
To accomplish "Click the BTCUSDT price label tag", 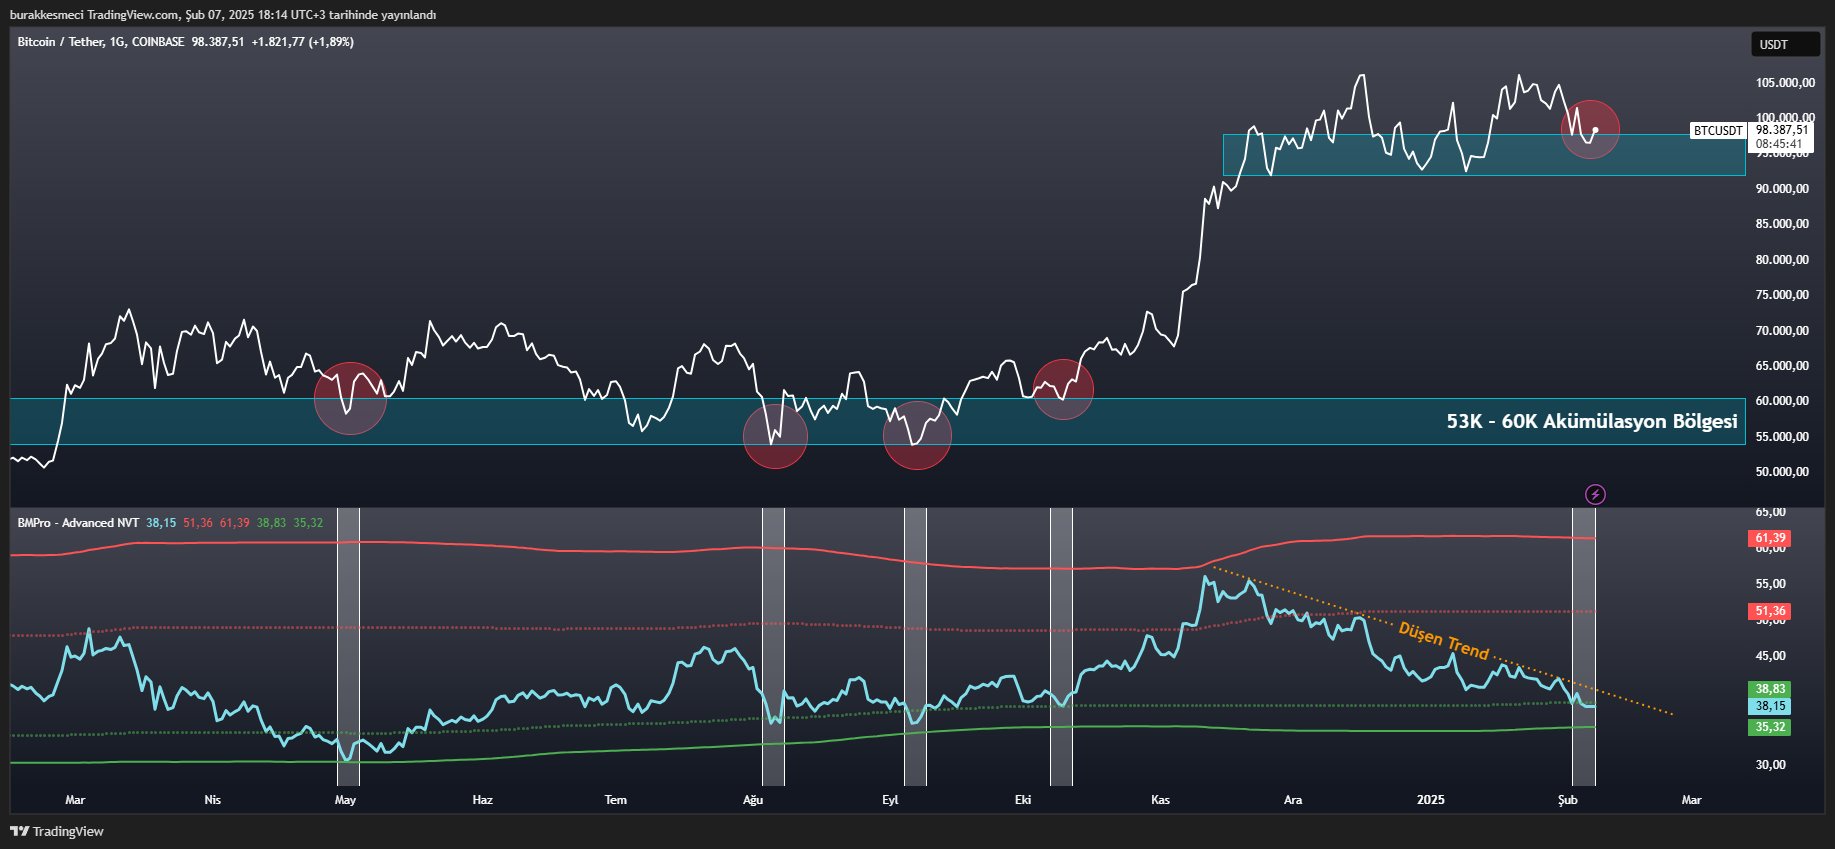I will [1717, 131].
